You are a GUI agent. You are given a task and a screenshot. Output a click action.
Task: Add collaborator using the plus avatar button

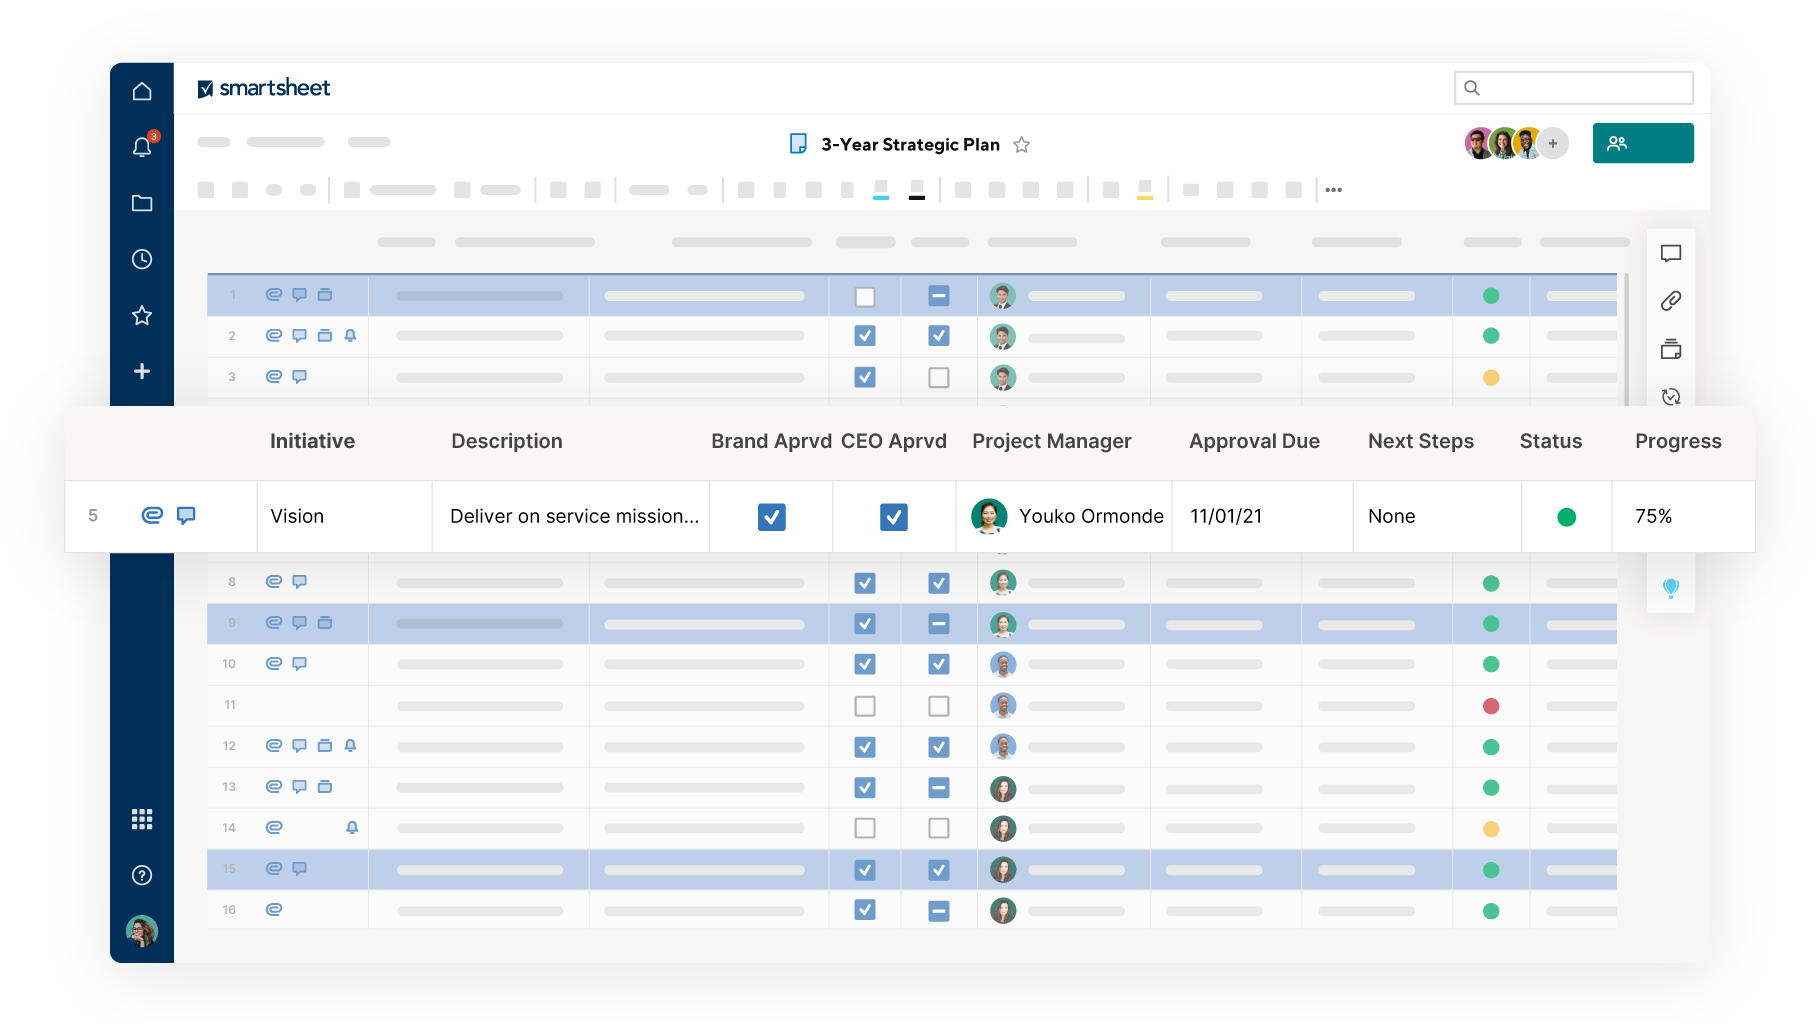click(1552, 143)
